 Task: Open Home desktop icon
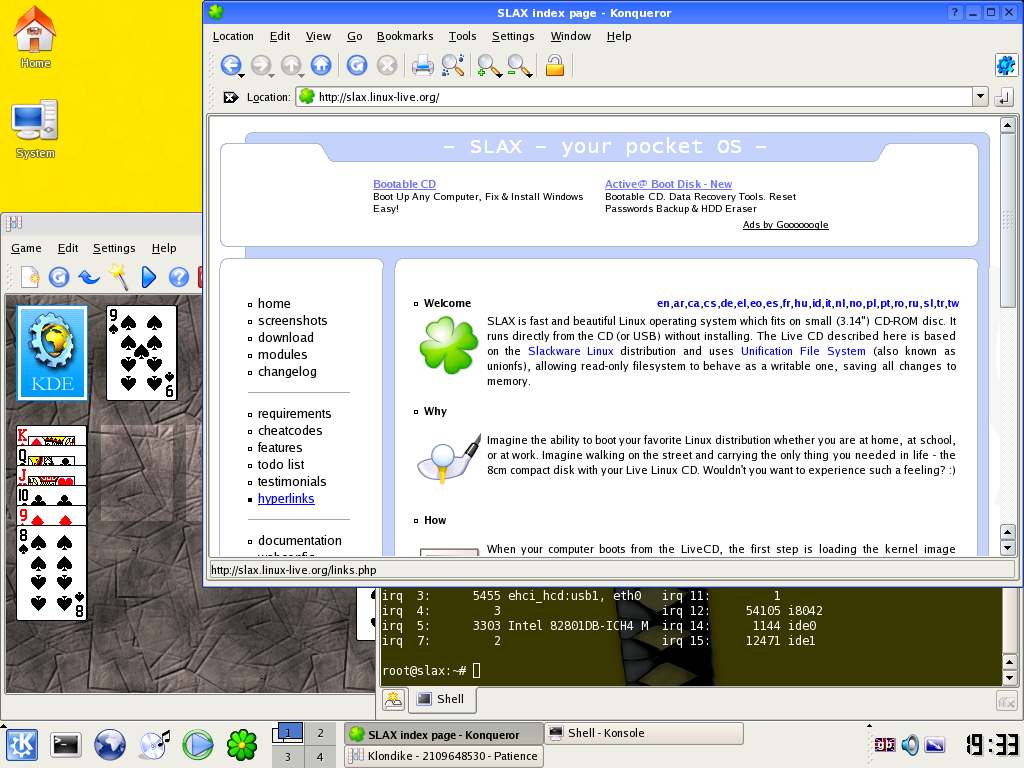click(35, 37)
